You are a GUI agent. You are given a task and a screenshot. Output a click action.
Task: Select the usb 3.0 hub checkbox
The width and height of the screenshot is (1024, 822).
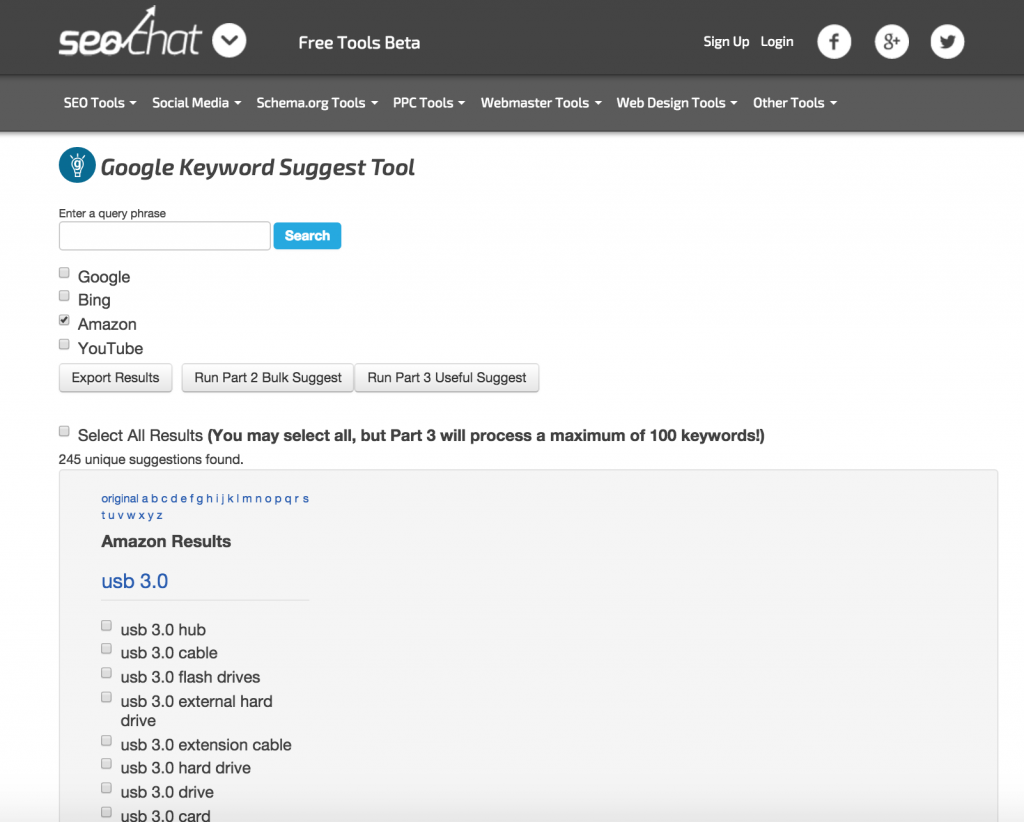(x=107, y=626)
